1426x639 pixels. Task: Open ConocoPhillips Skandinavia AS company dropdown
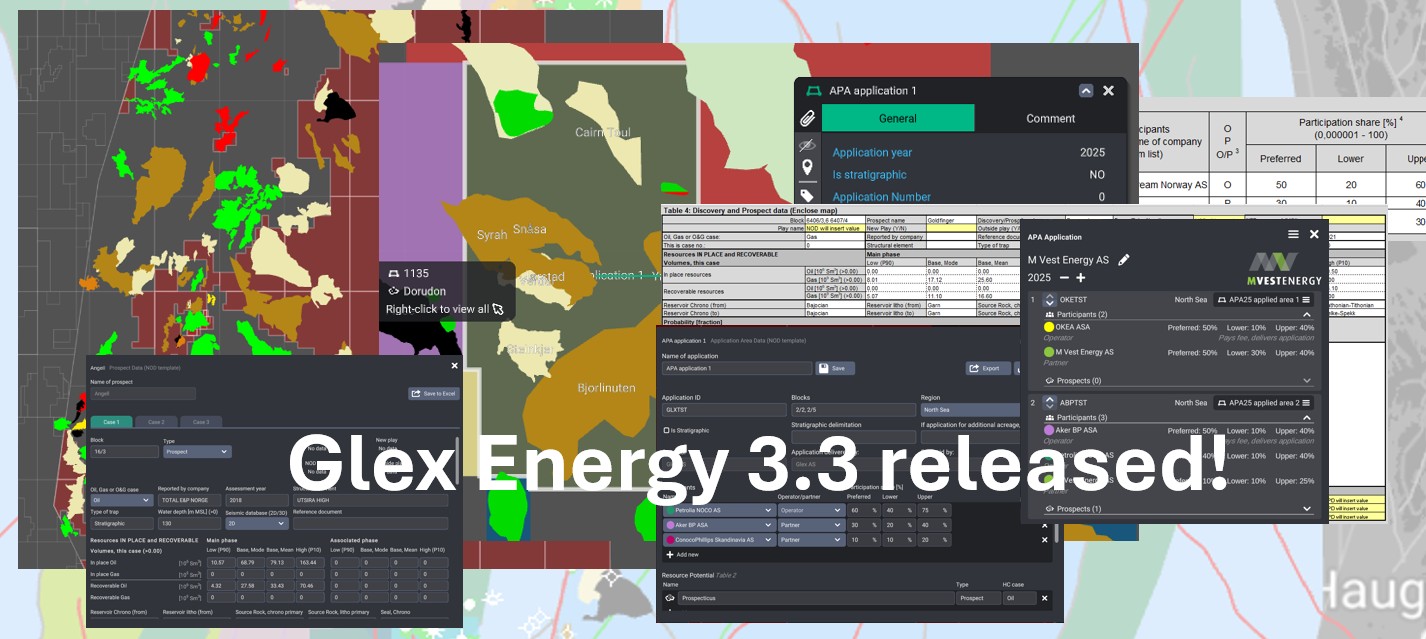coord(718,540)
